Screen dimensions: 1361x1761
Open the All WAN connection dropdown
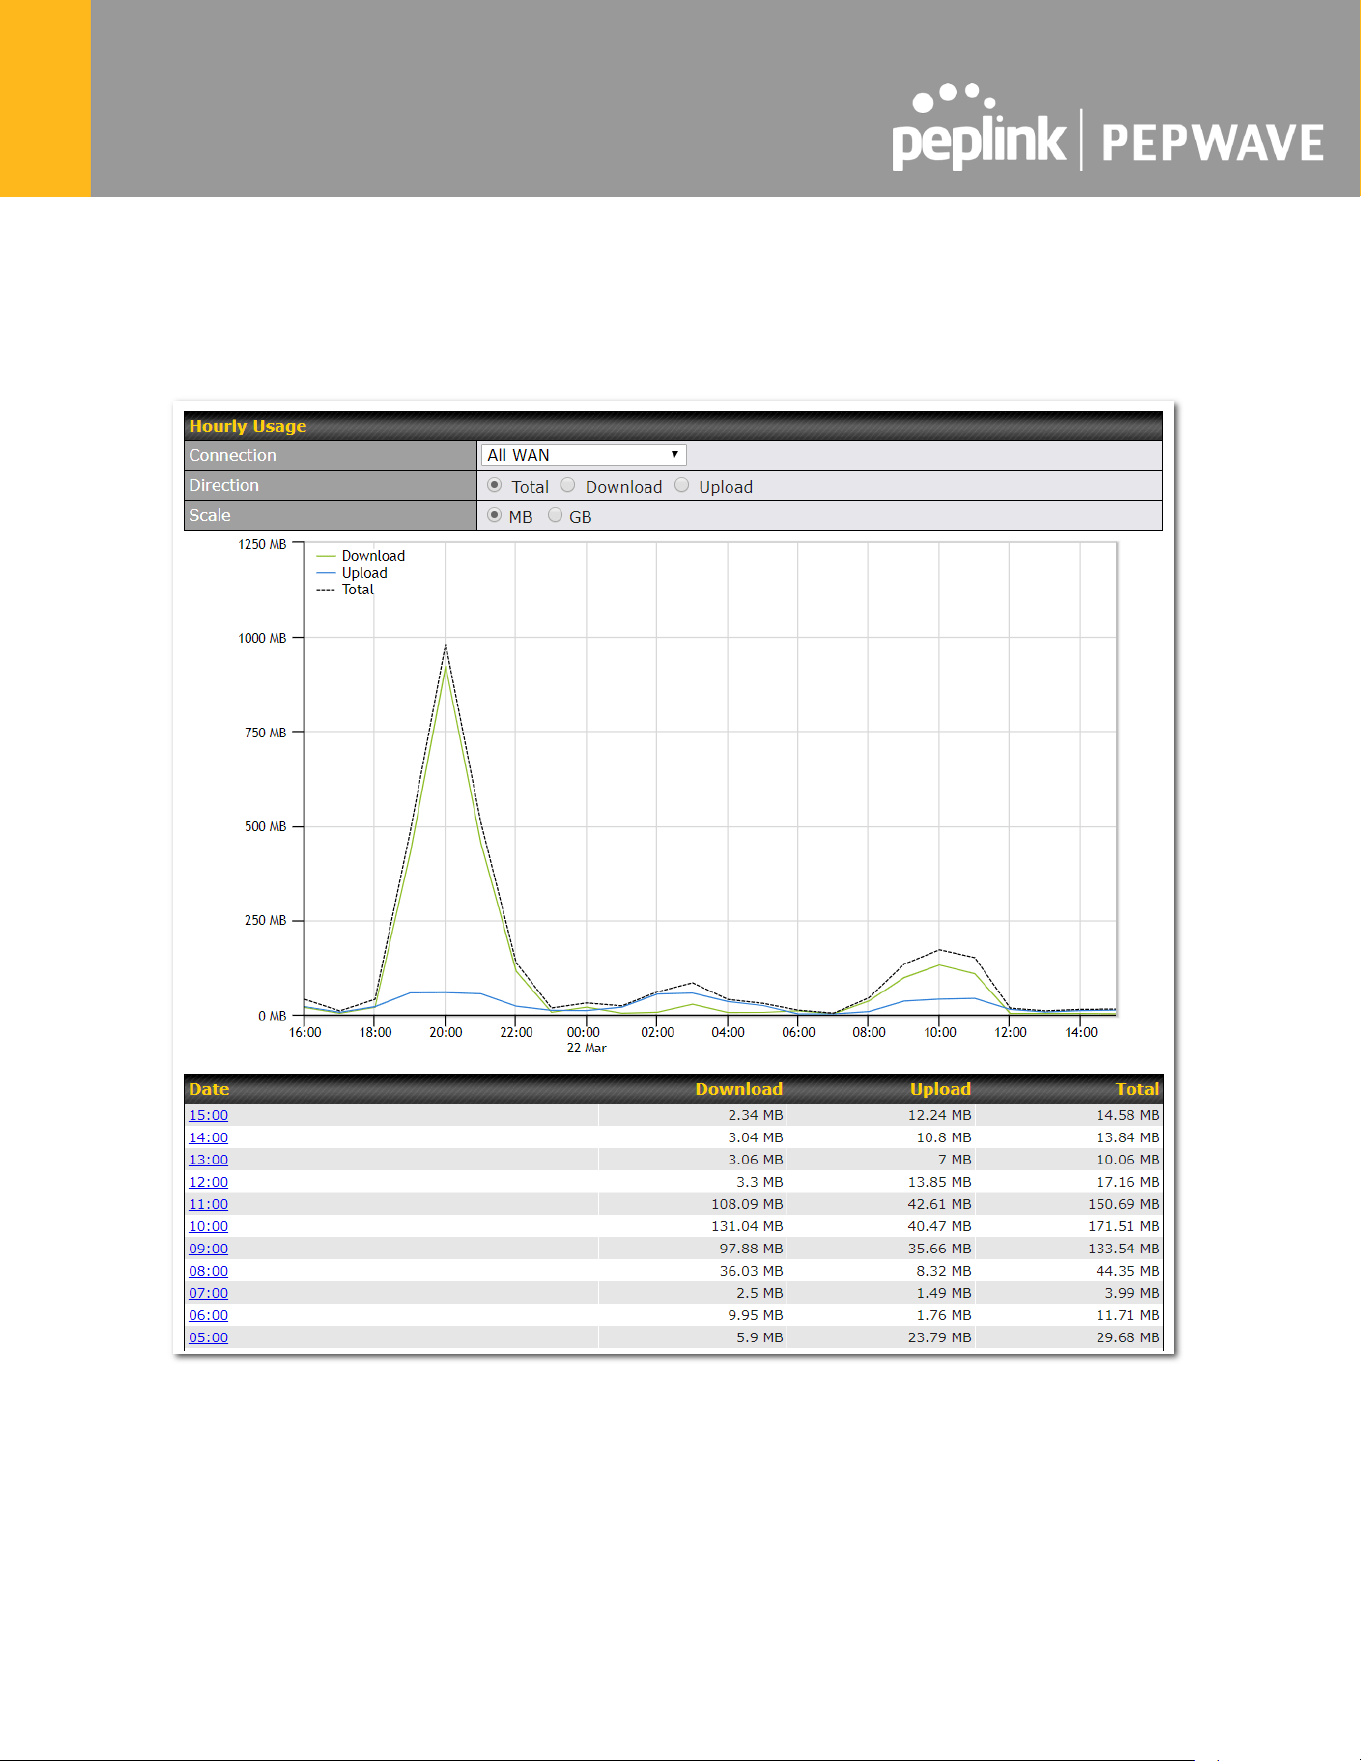pos(583,455)
